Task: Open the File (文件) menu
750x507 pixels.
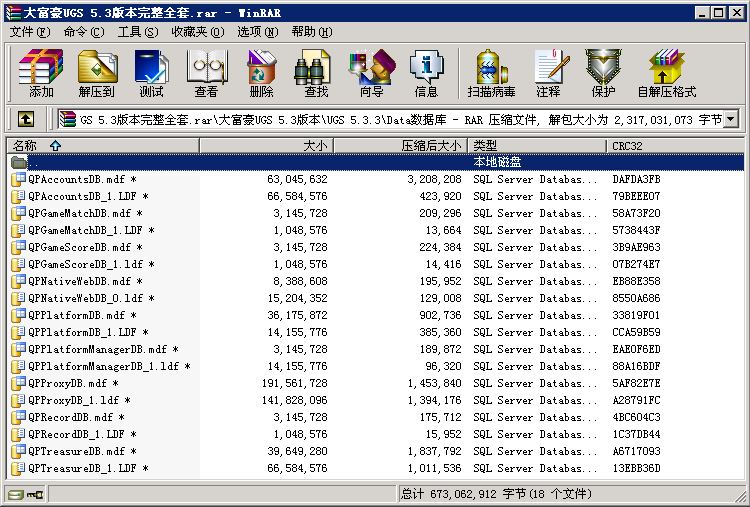Action: [x=29, y=32]
